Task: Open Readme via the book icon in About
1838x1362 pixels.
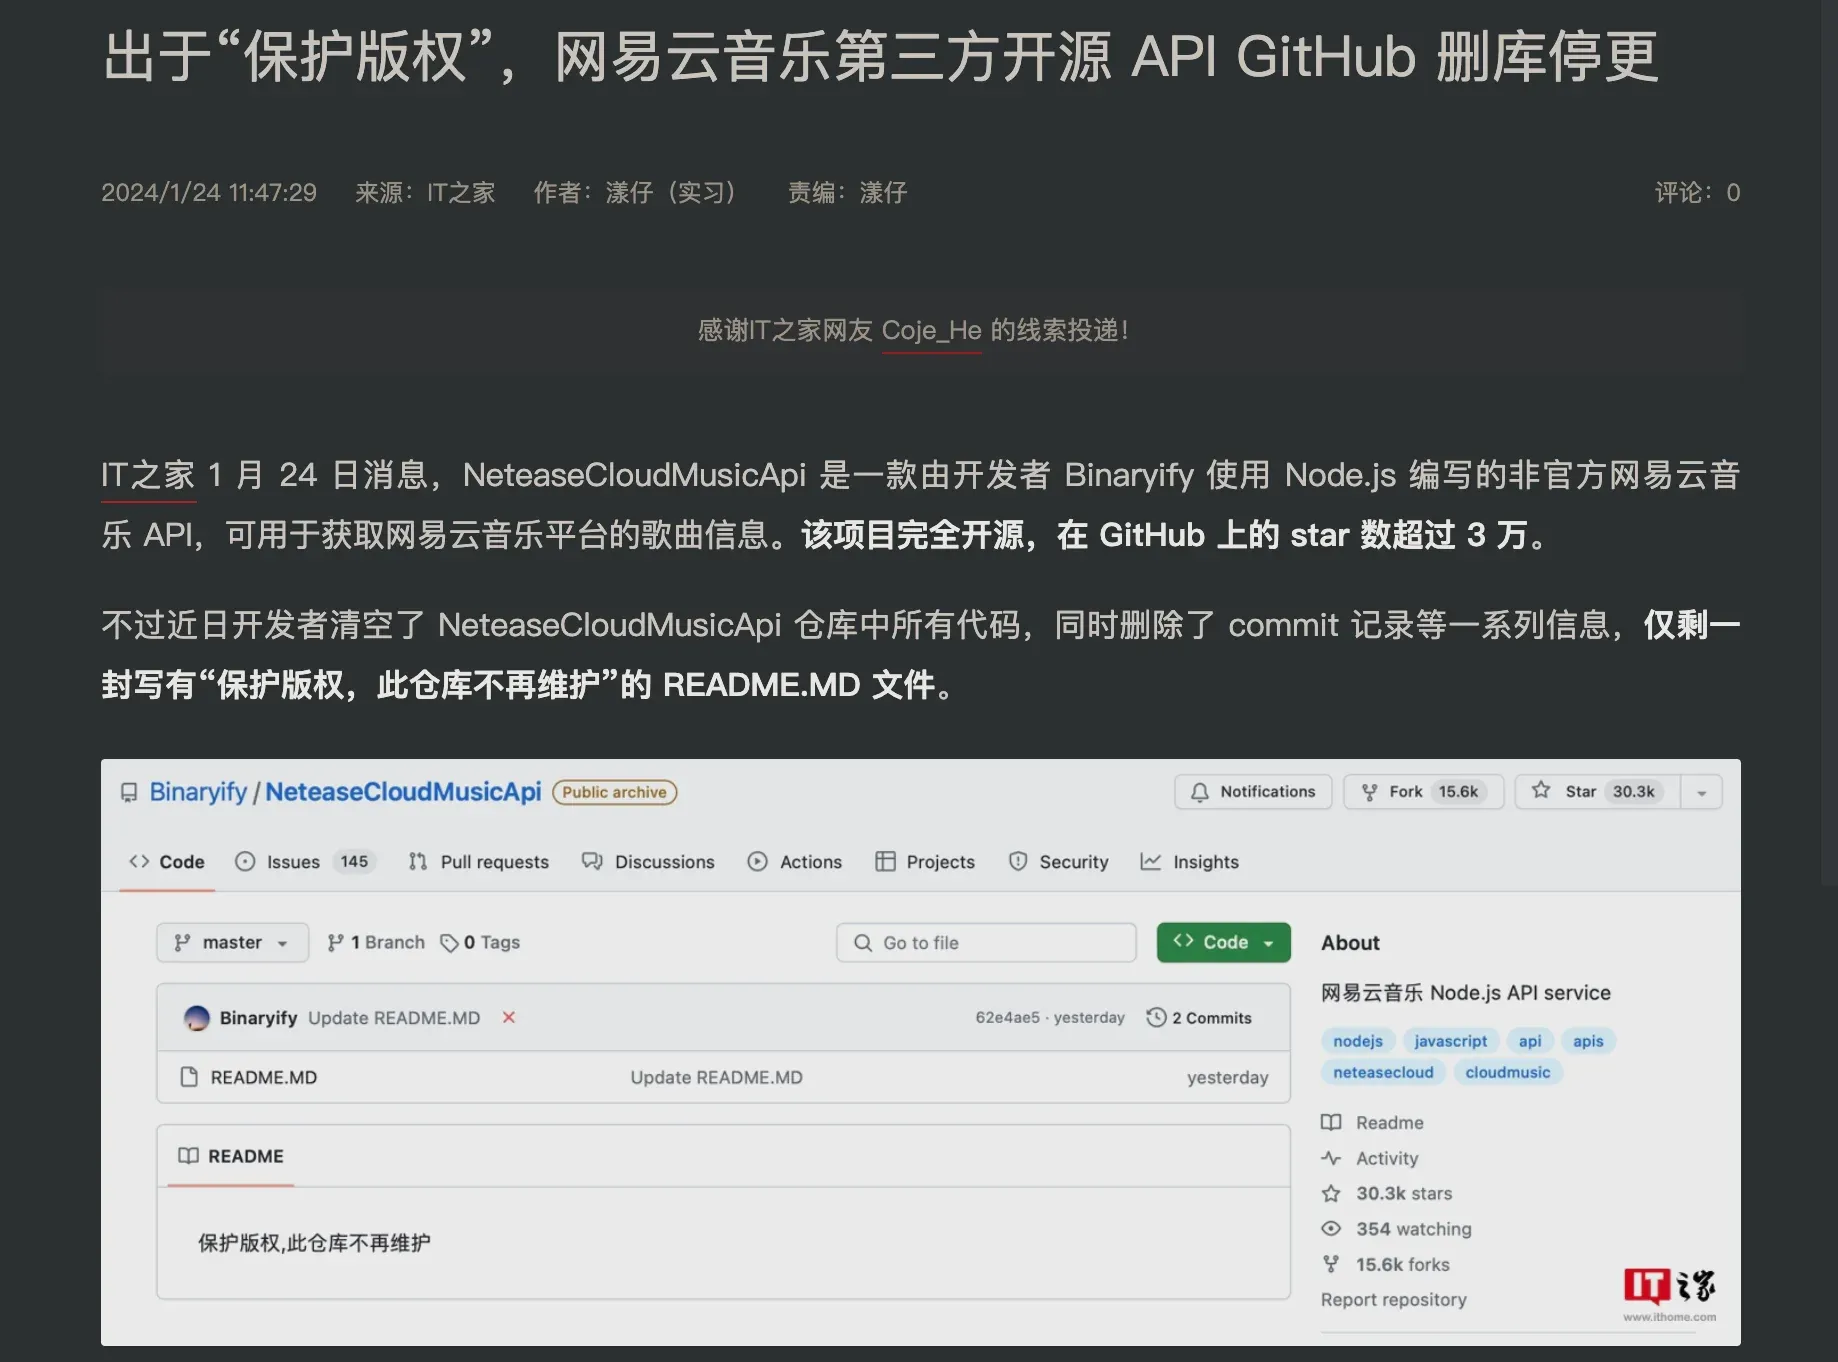Action: click(x=1333, y=1122)
